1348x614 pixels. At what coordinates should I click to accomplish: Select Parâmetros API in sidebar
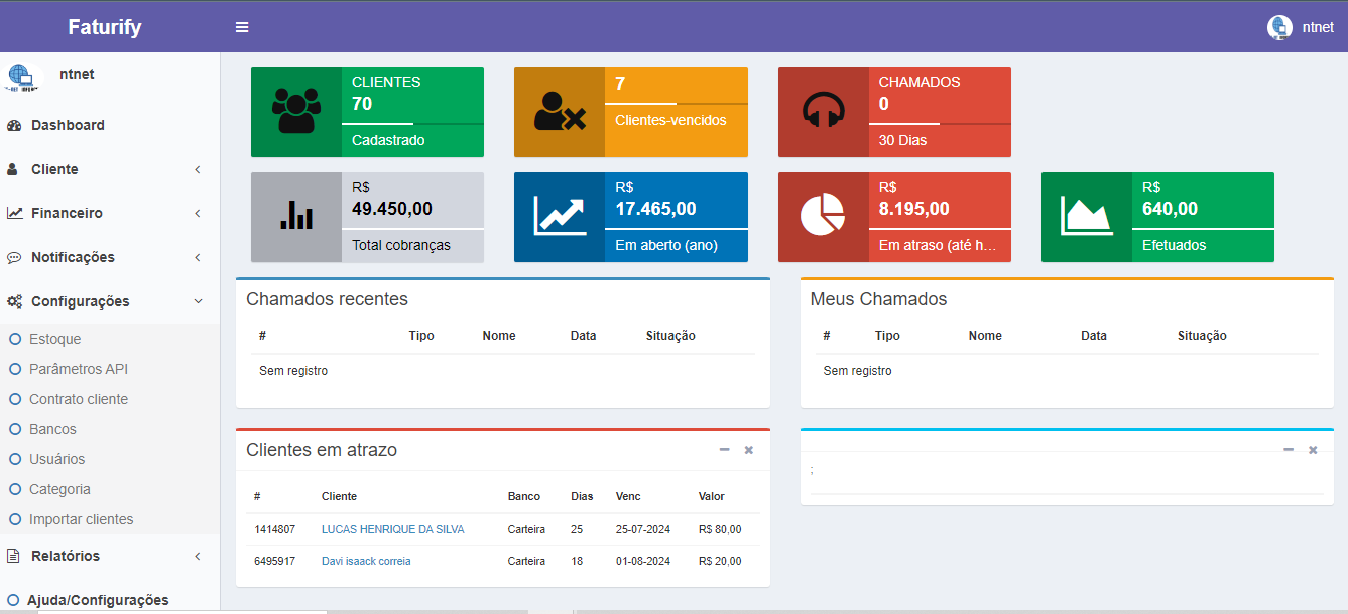78,369
